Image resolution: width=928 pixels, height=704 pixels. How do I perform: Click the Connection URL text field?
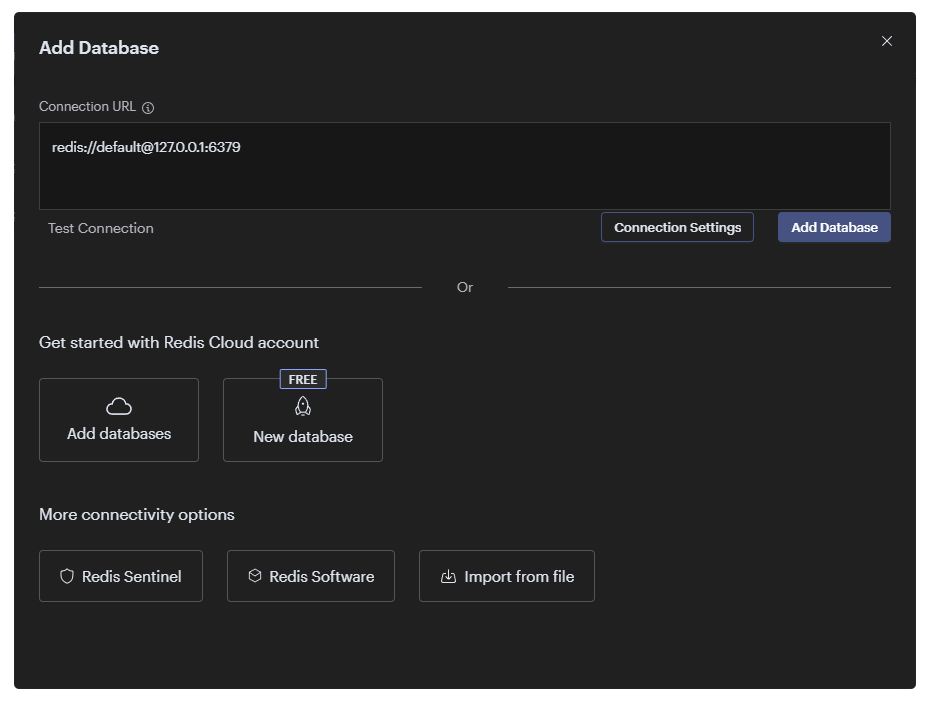(465, 166)
